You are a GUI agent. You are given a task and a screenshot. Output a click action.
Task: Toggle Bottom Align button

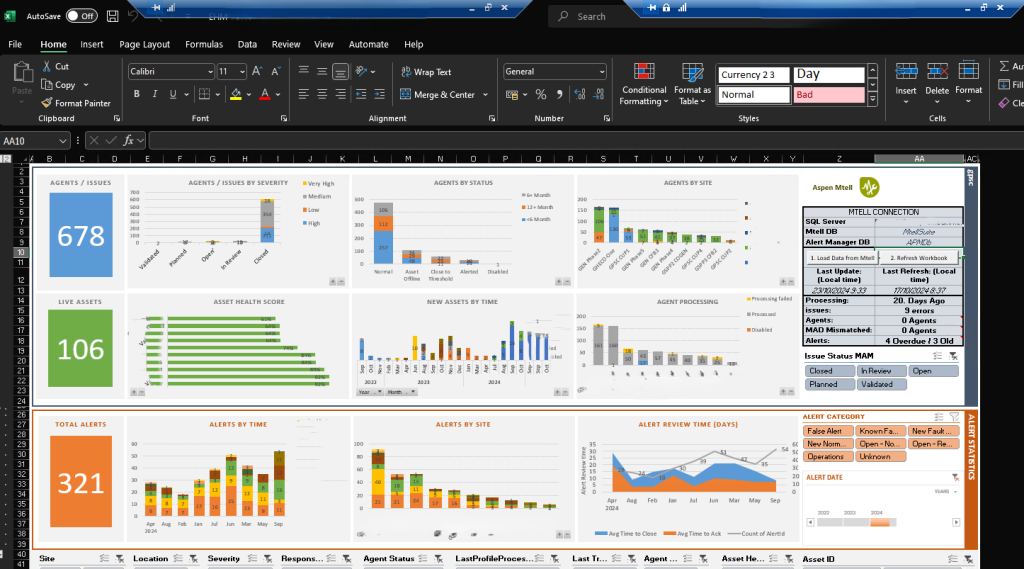click(340, 71)
